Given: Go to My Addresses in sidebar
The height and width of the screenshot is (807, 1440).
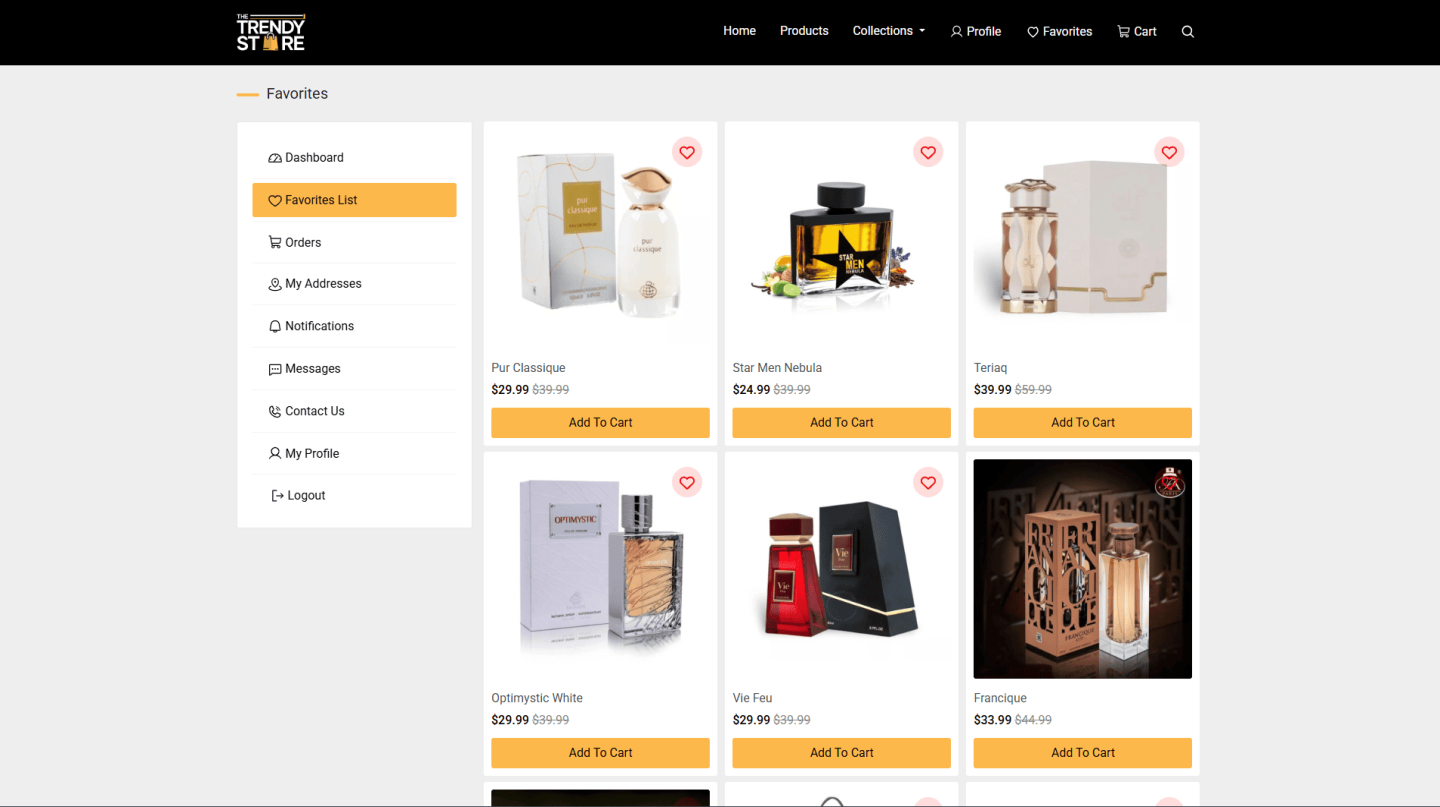Looking at the screenshot, I should [x=354, y=284].
